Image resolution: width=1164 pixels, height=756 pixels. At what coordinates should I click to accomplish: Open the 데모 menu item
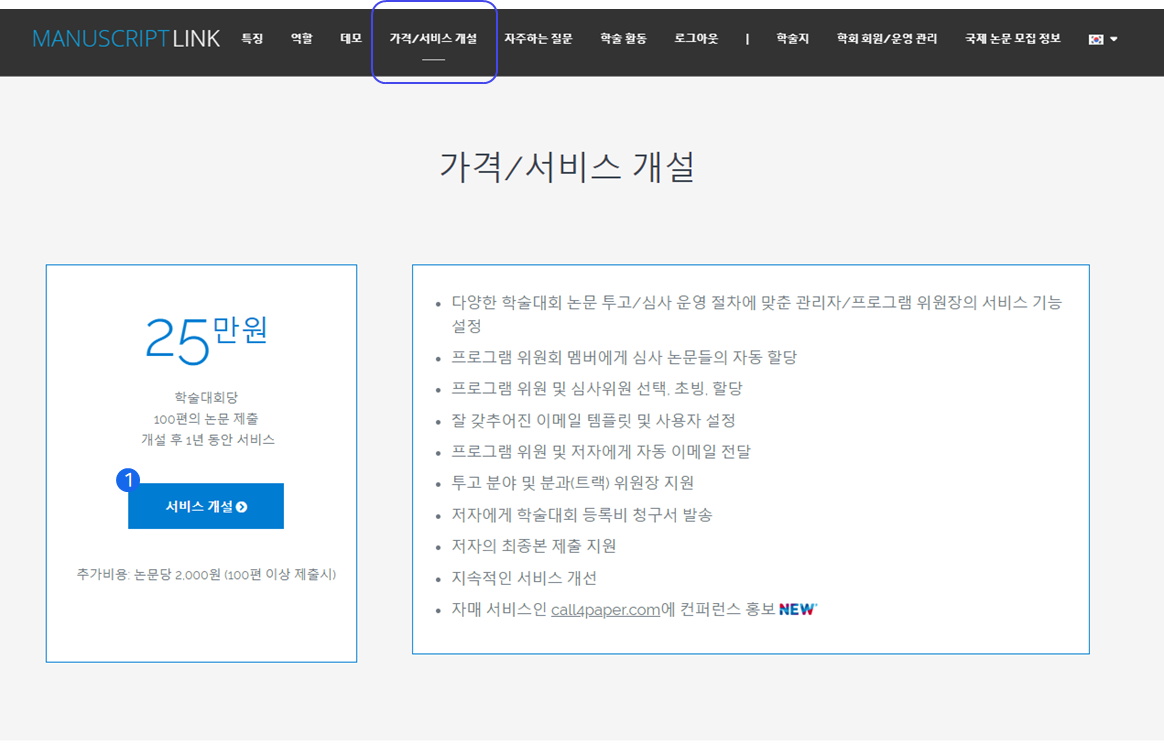pyautogui.click(x=350, y=39)
